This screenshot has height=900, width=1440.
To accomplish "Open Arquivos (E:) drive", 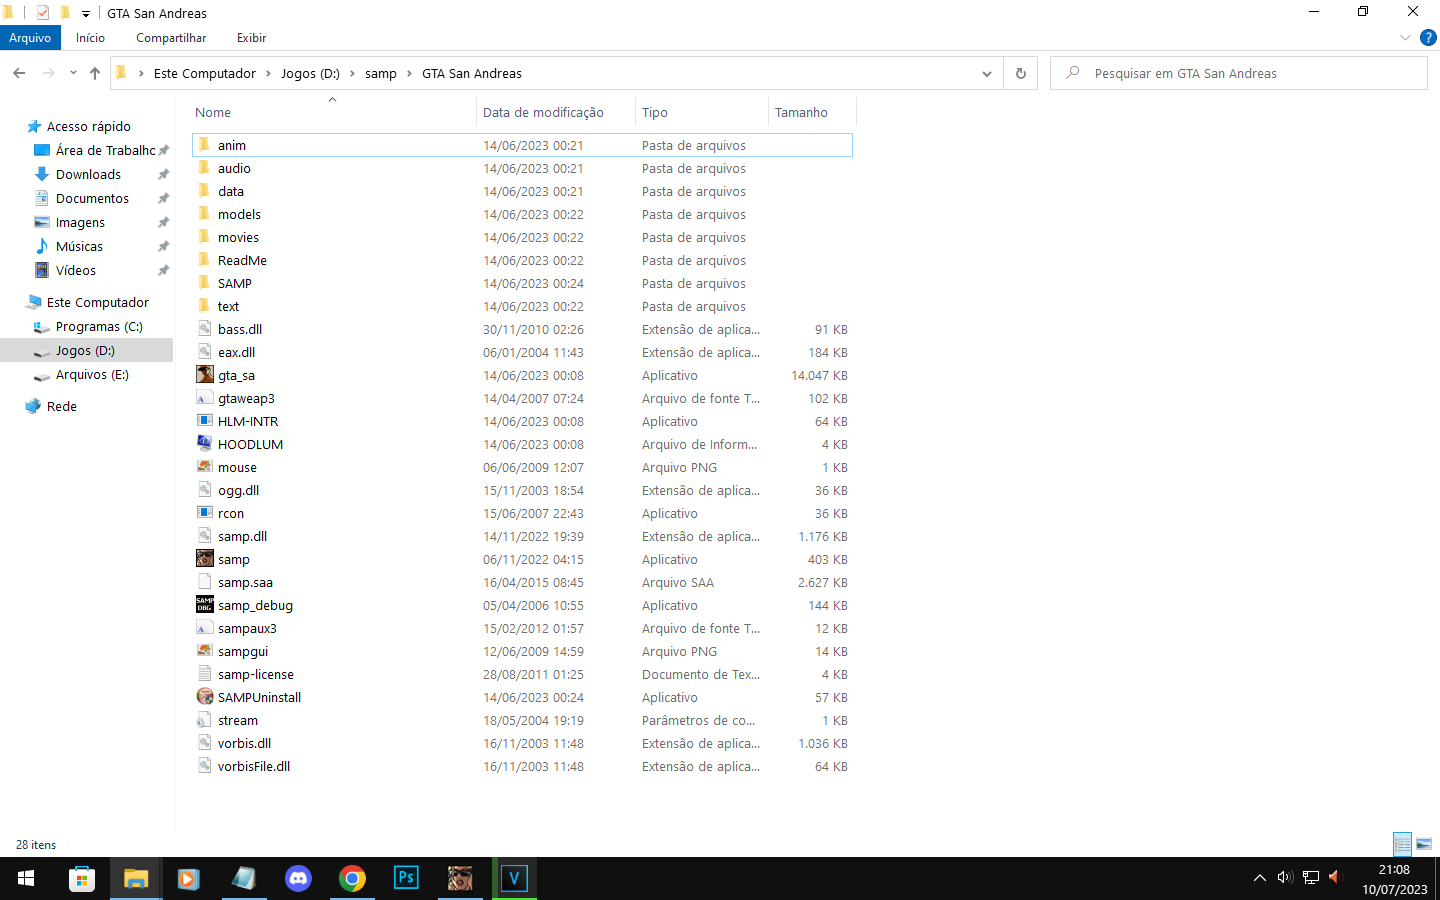I will 92,374.
